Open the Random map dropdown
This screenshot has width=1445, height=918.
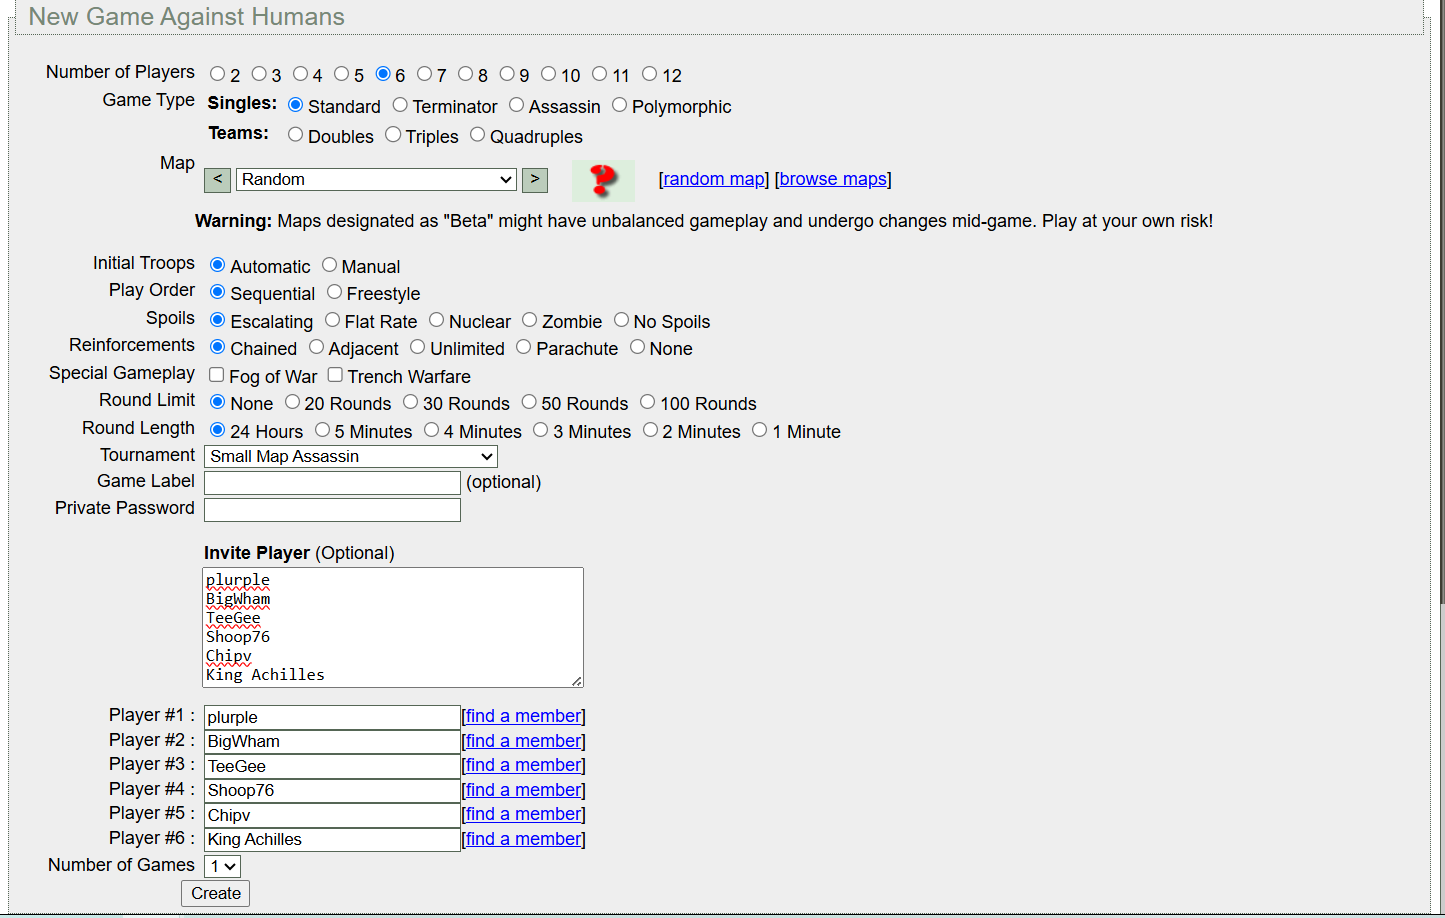(377, 180)
